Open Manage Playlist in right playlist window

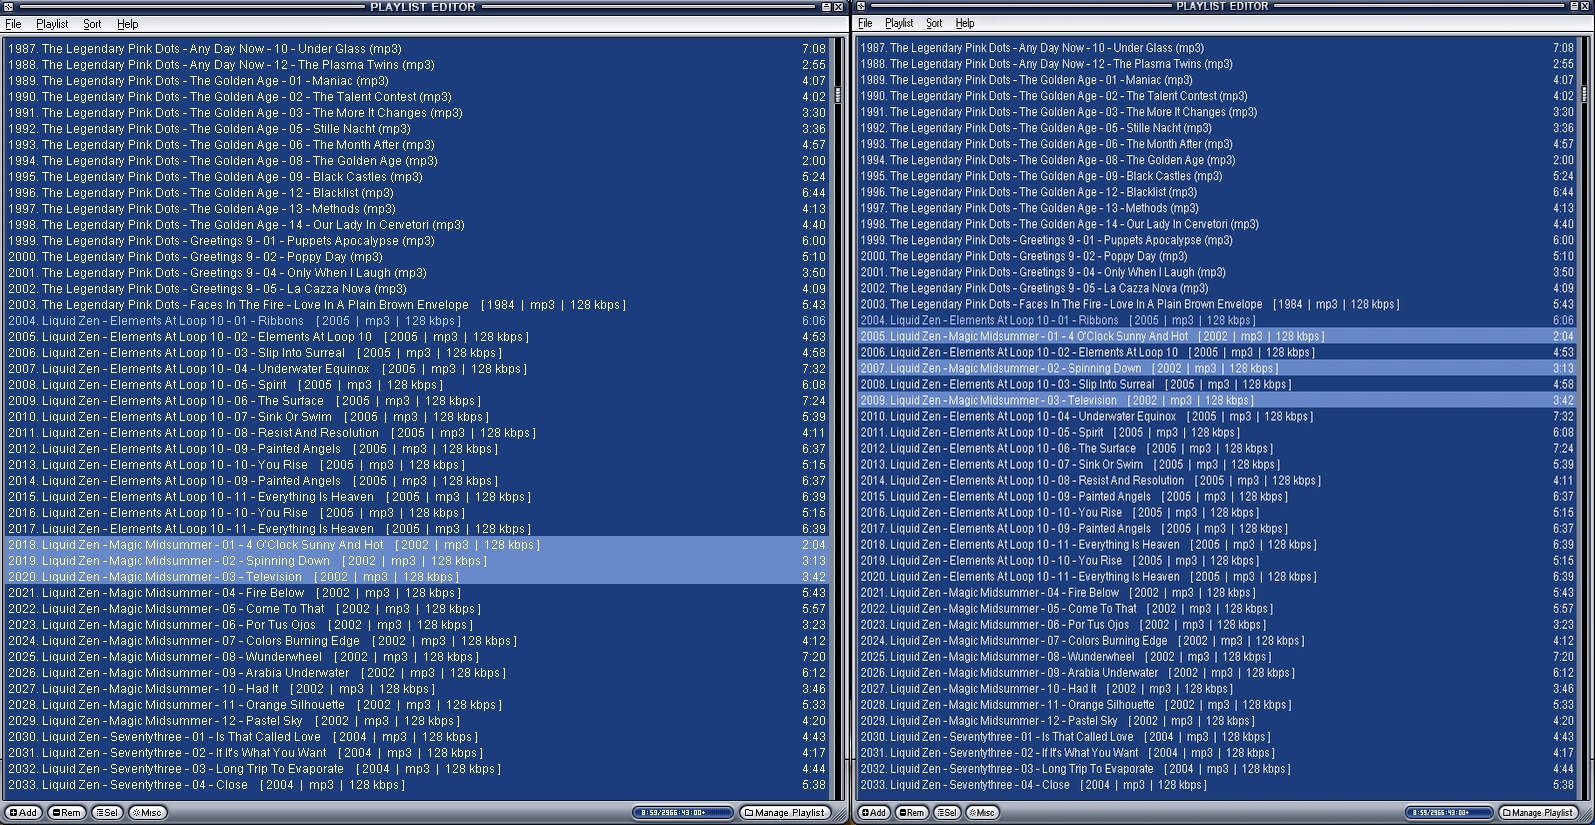point(1538,812)
